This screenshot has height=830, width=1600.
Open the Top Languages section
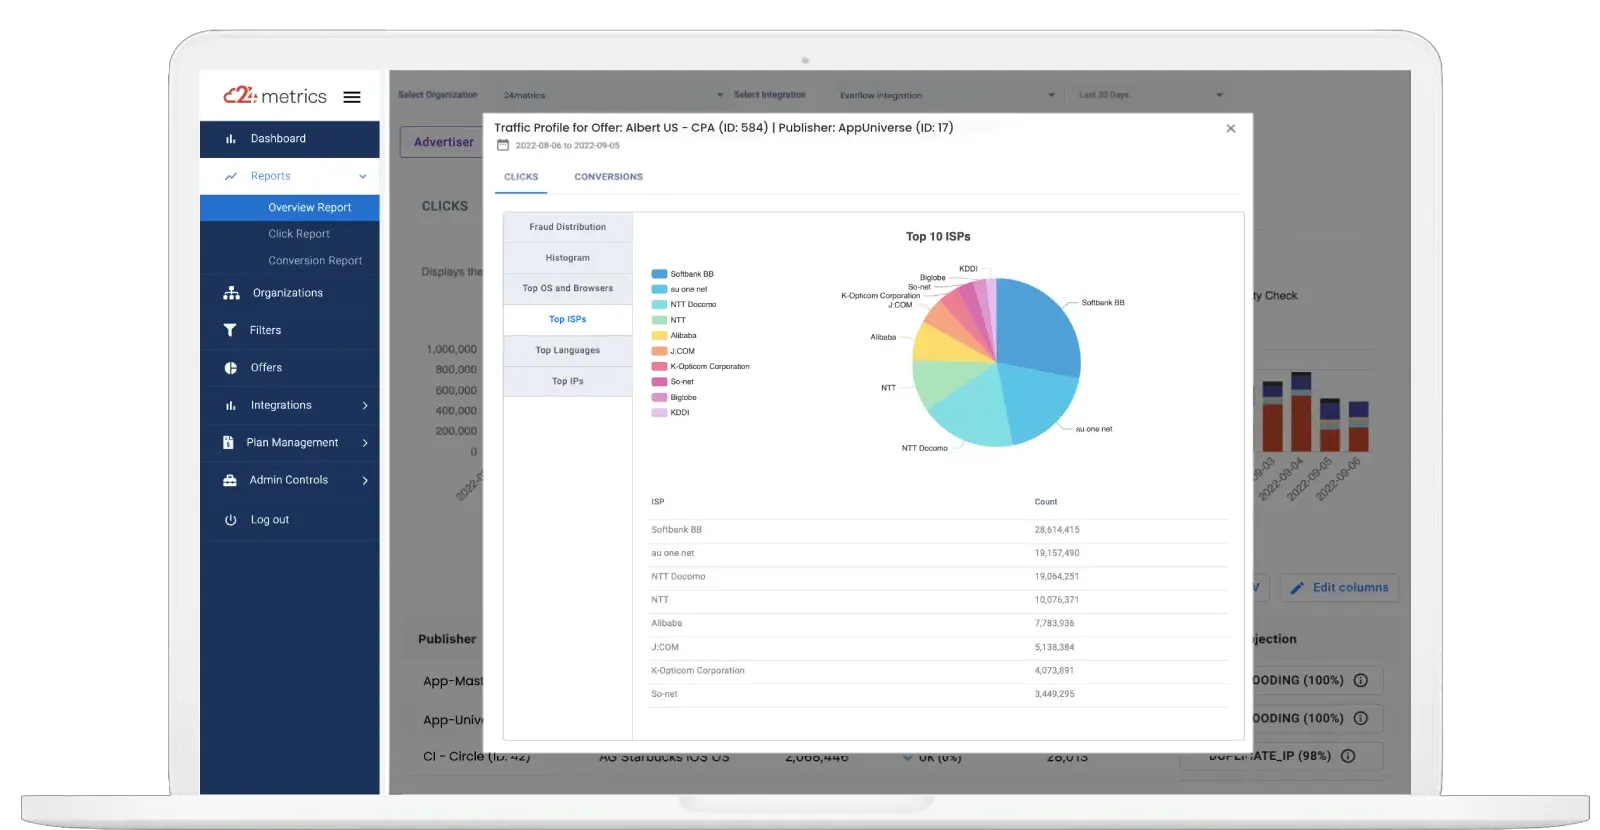pyautogui.click(x=568, y=350)
